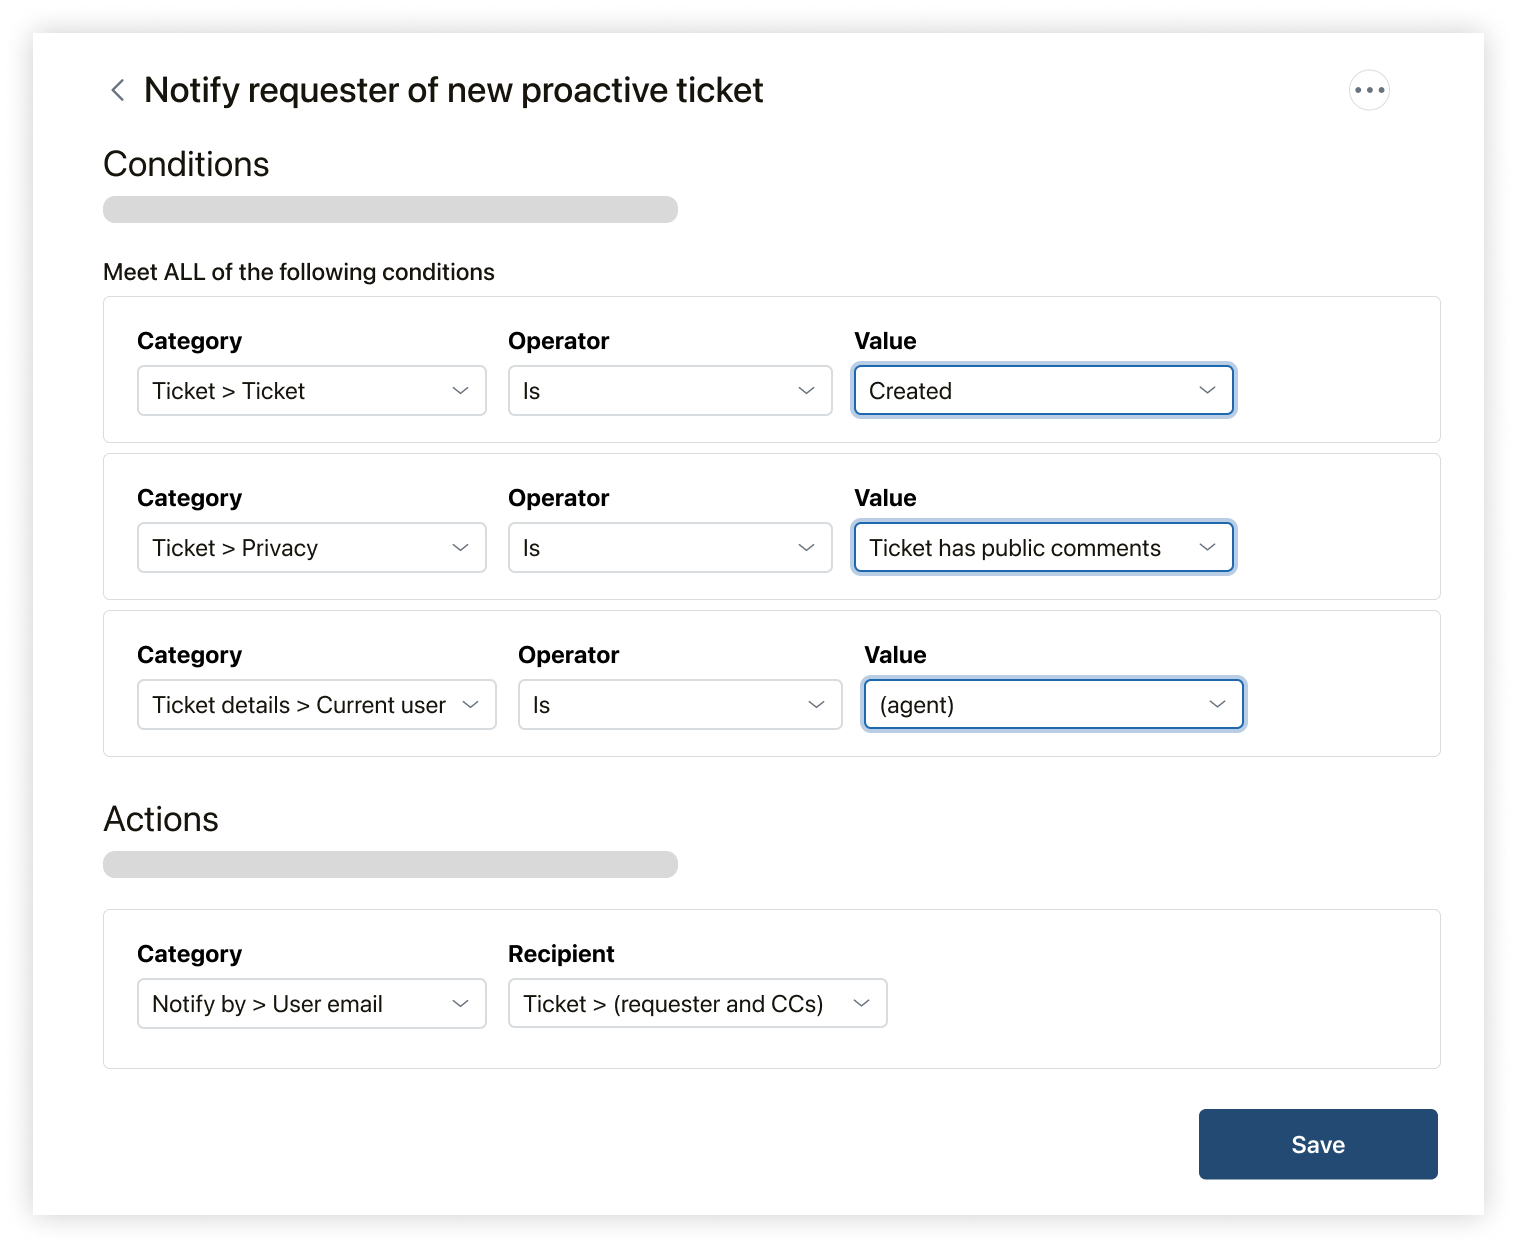Open the operator dropdown in the Privacy condition
The width and height of the screenshot is (1517, 1248).
[669, 548]
